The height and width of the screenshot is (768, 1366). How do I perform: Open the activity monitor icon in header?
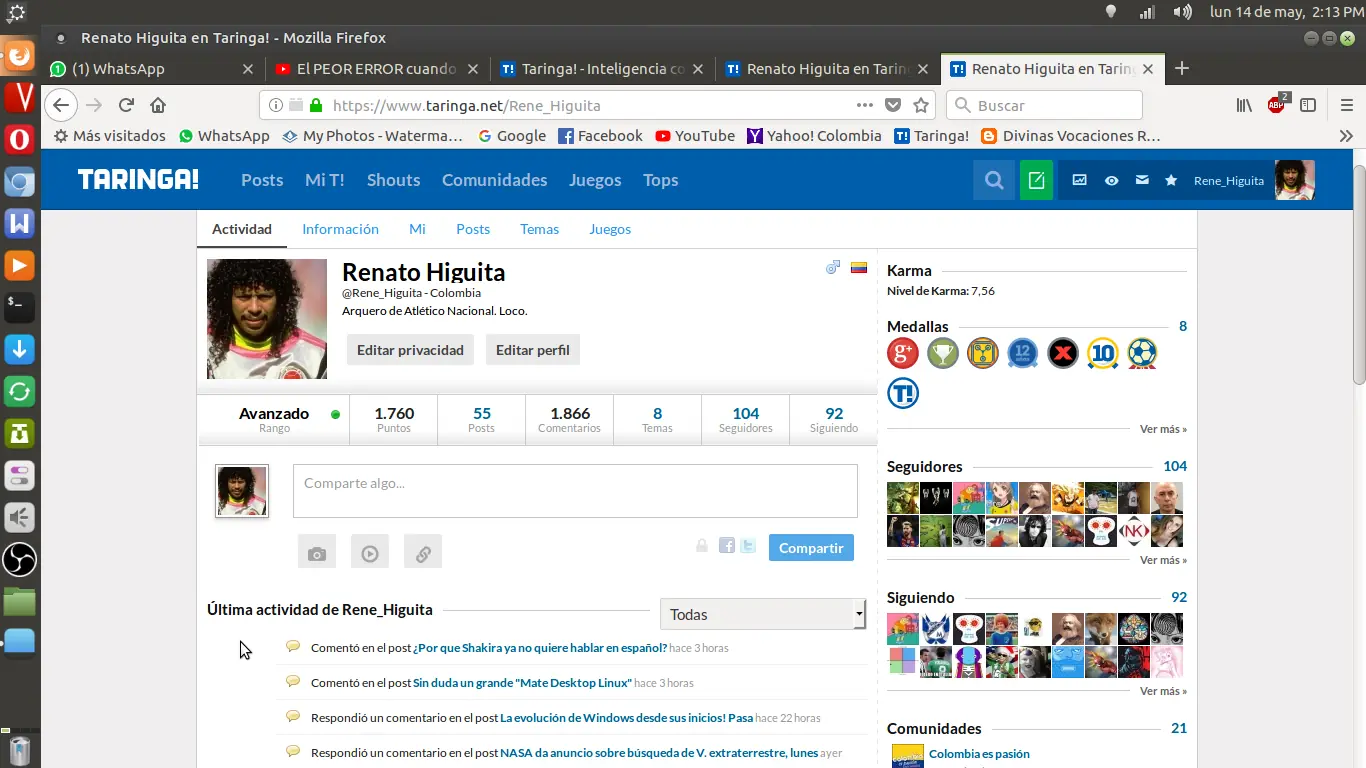point(1080,180)
